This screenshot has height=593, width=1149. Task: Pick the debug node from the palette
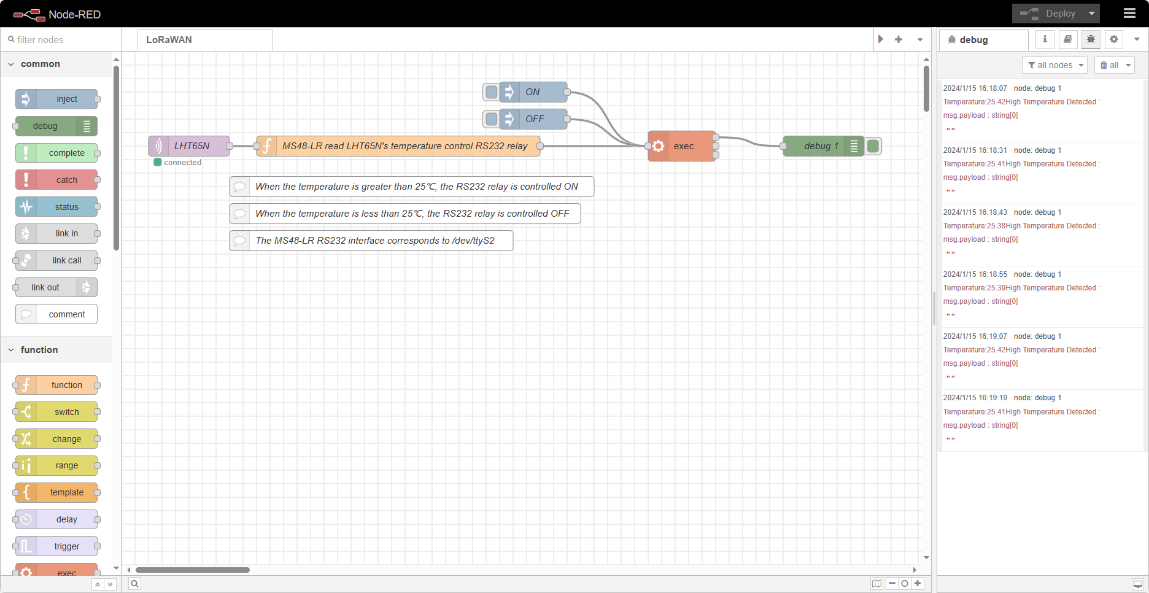coord(56,126)
